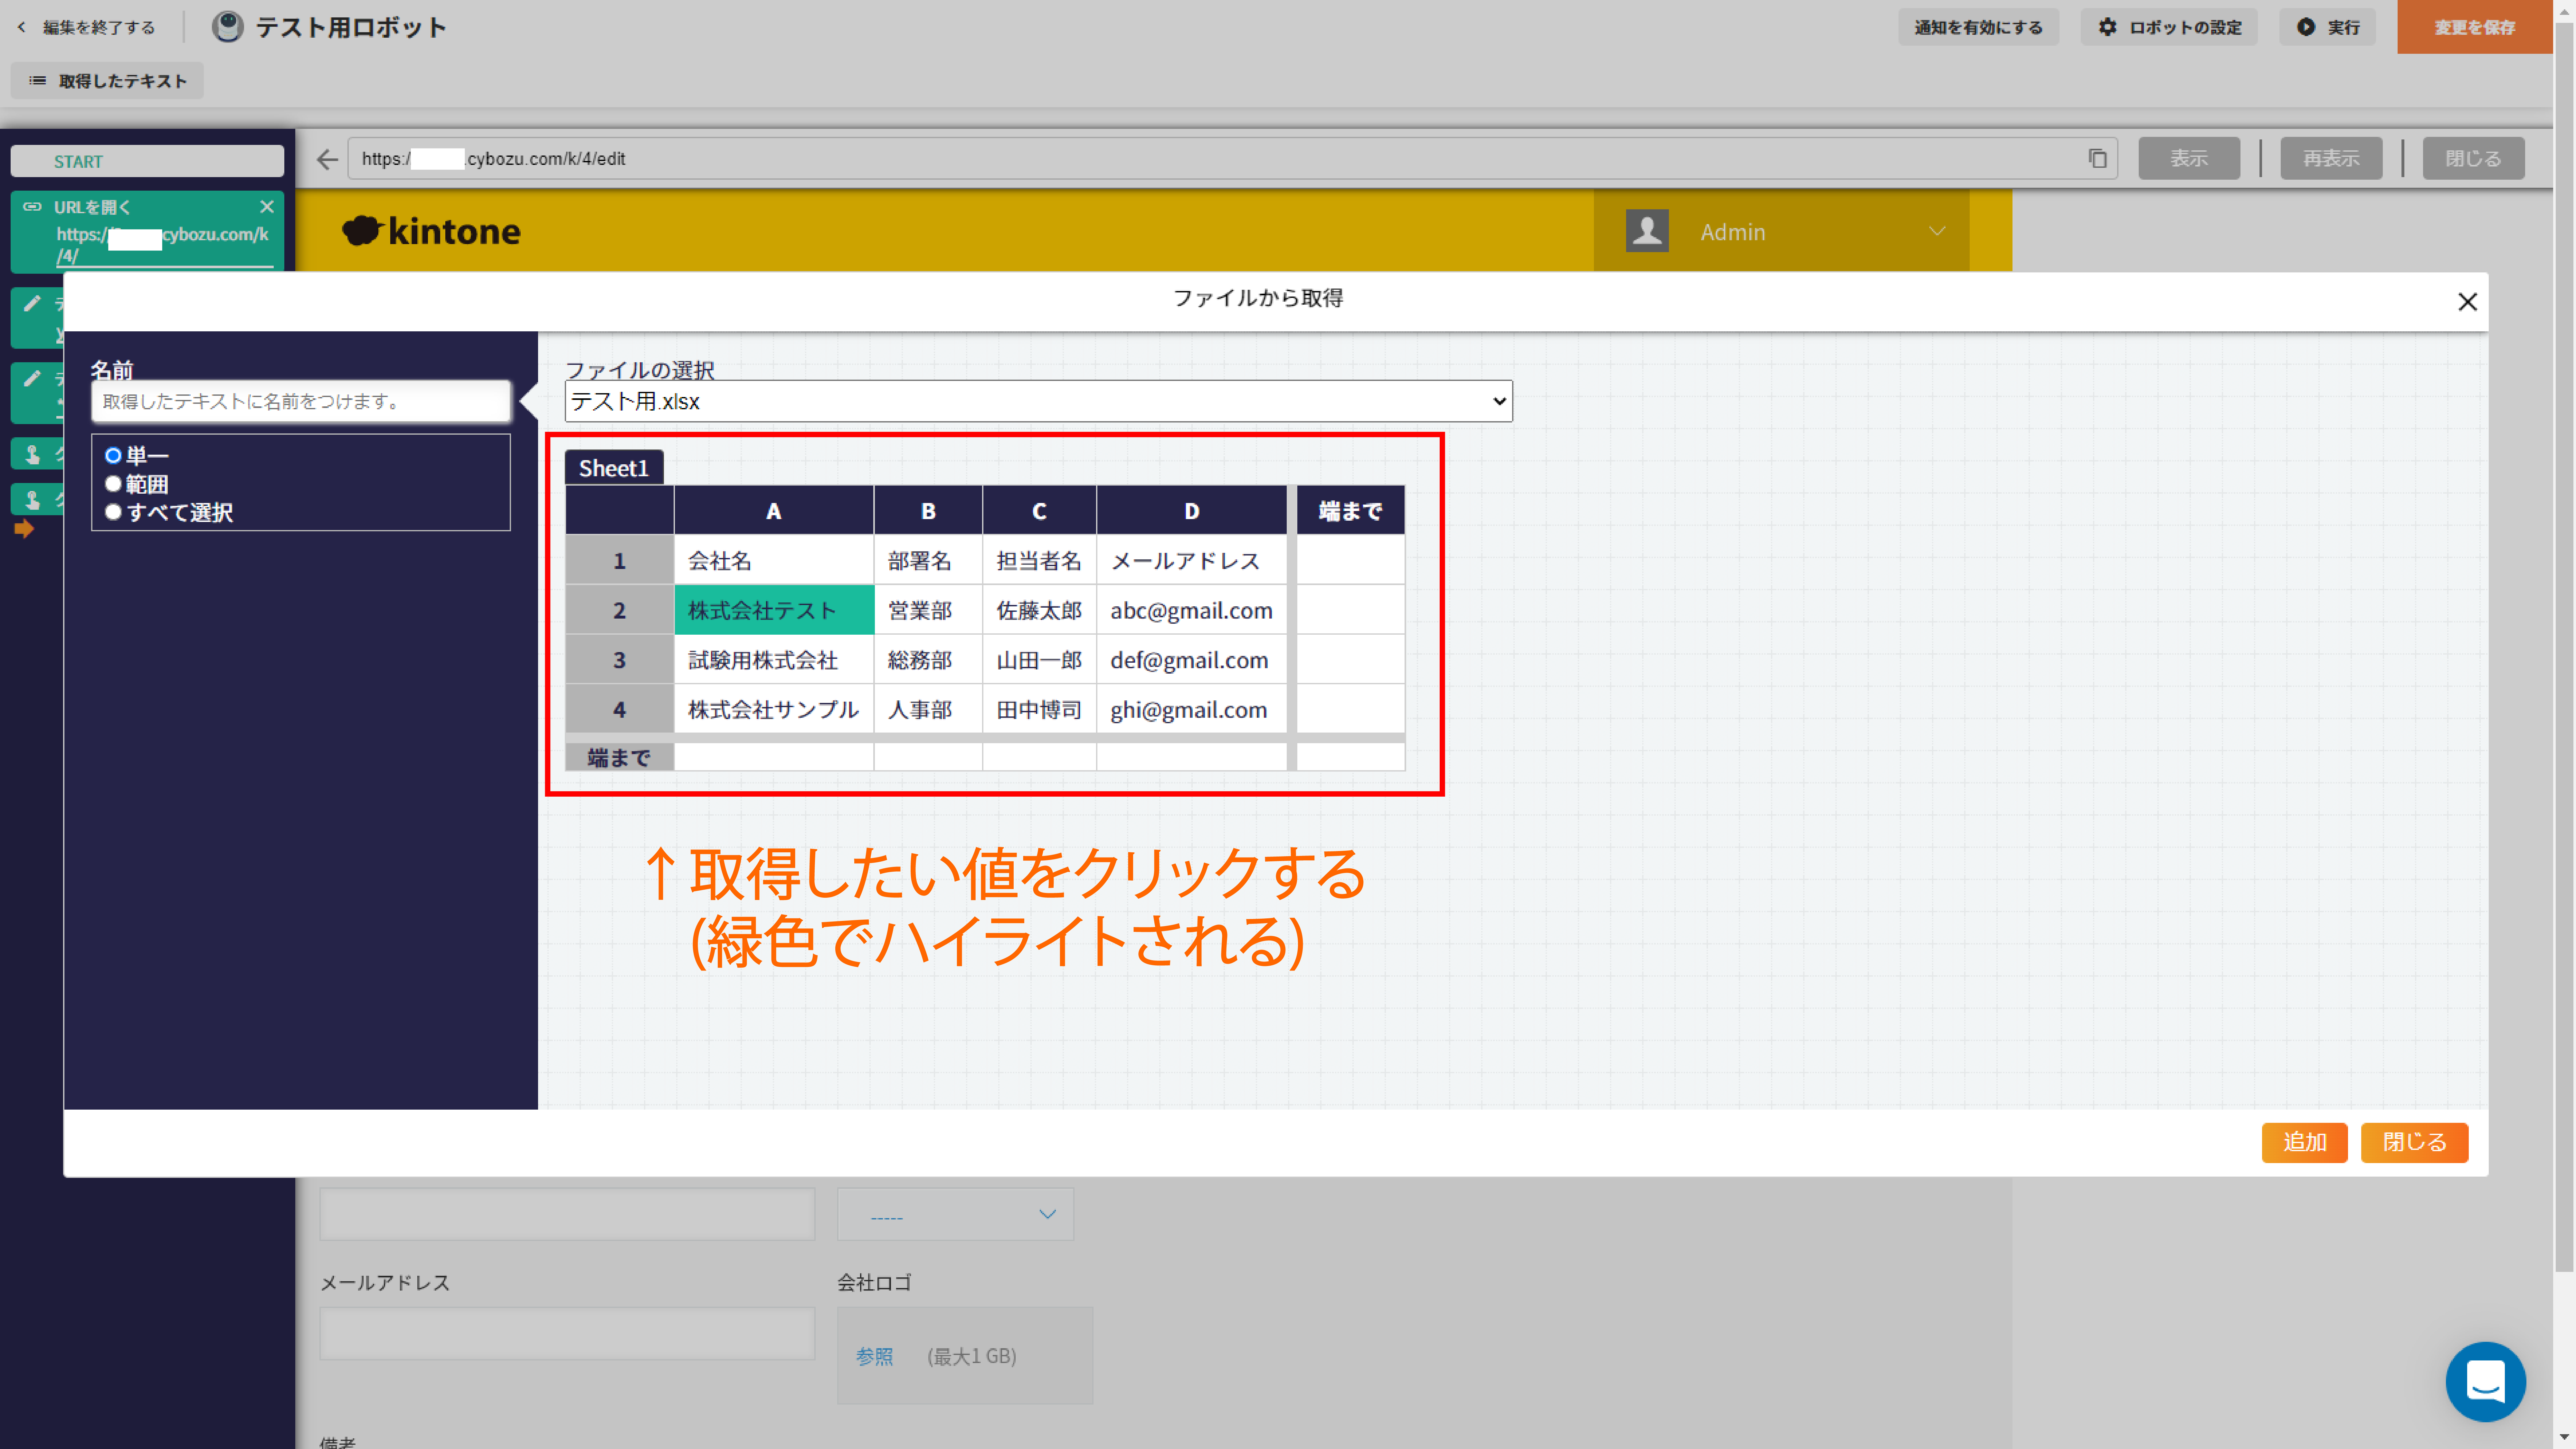Click 通知を有効にする button

tap(1978, 27)
